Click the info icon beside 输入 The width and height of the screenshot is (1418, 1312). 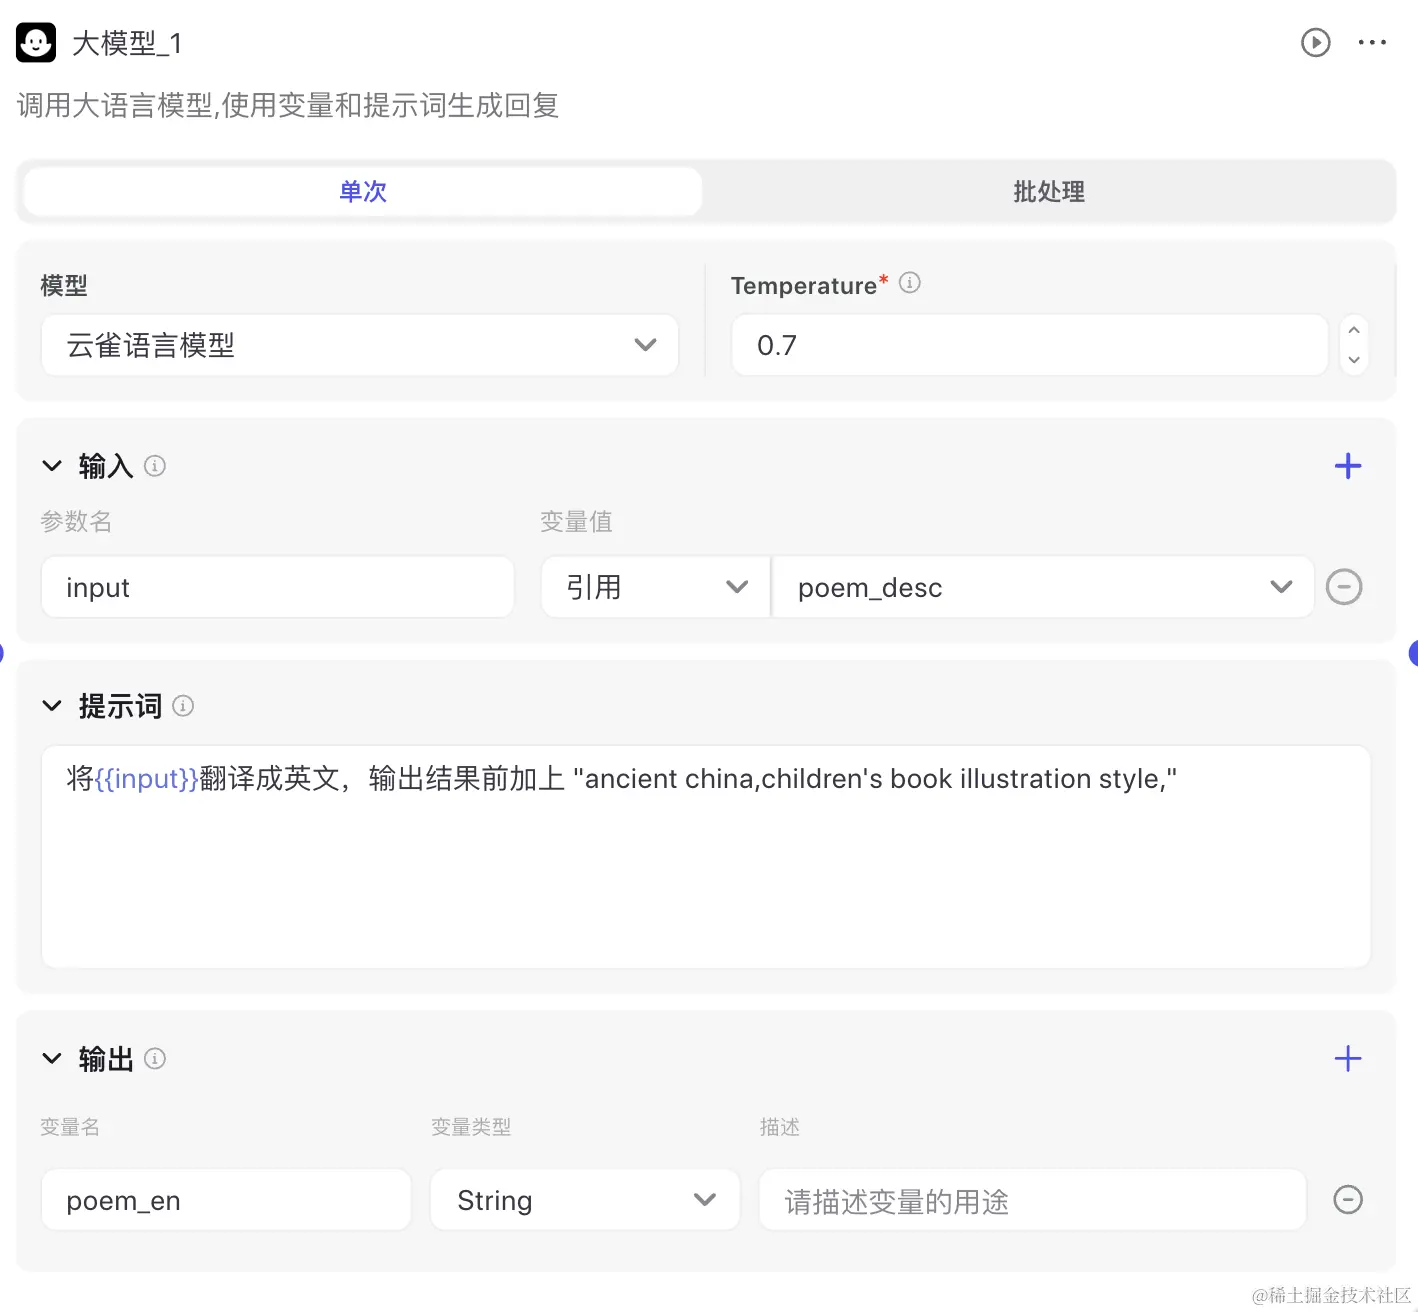(155, 466)
